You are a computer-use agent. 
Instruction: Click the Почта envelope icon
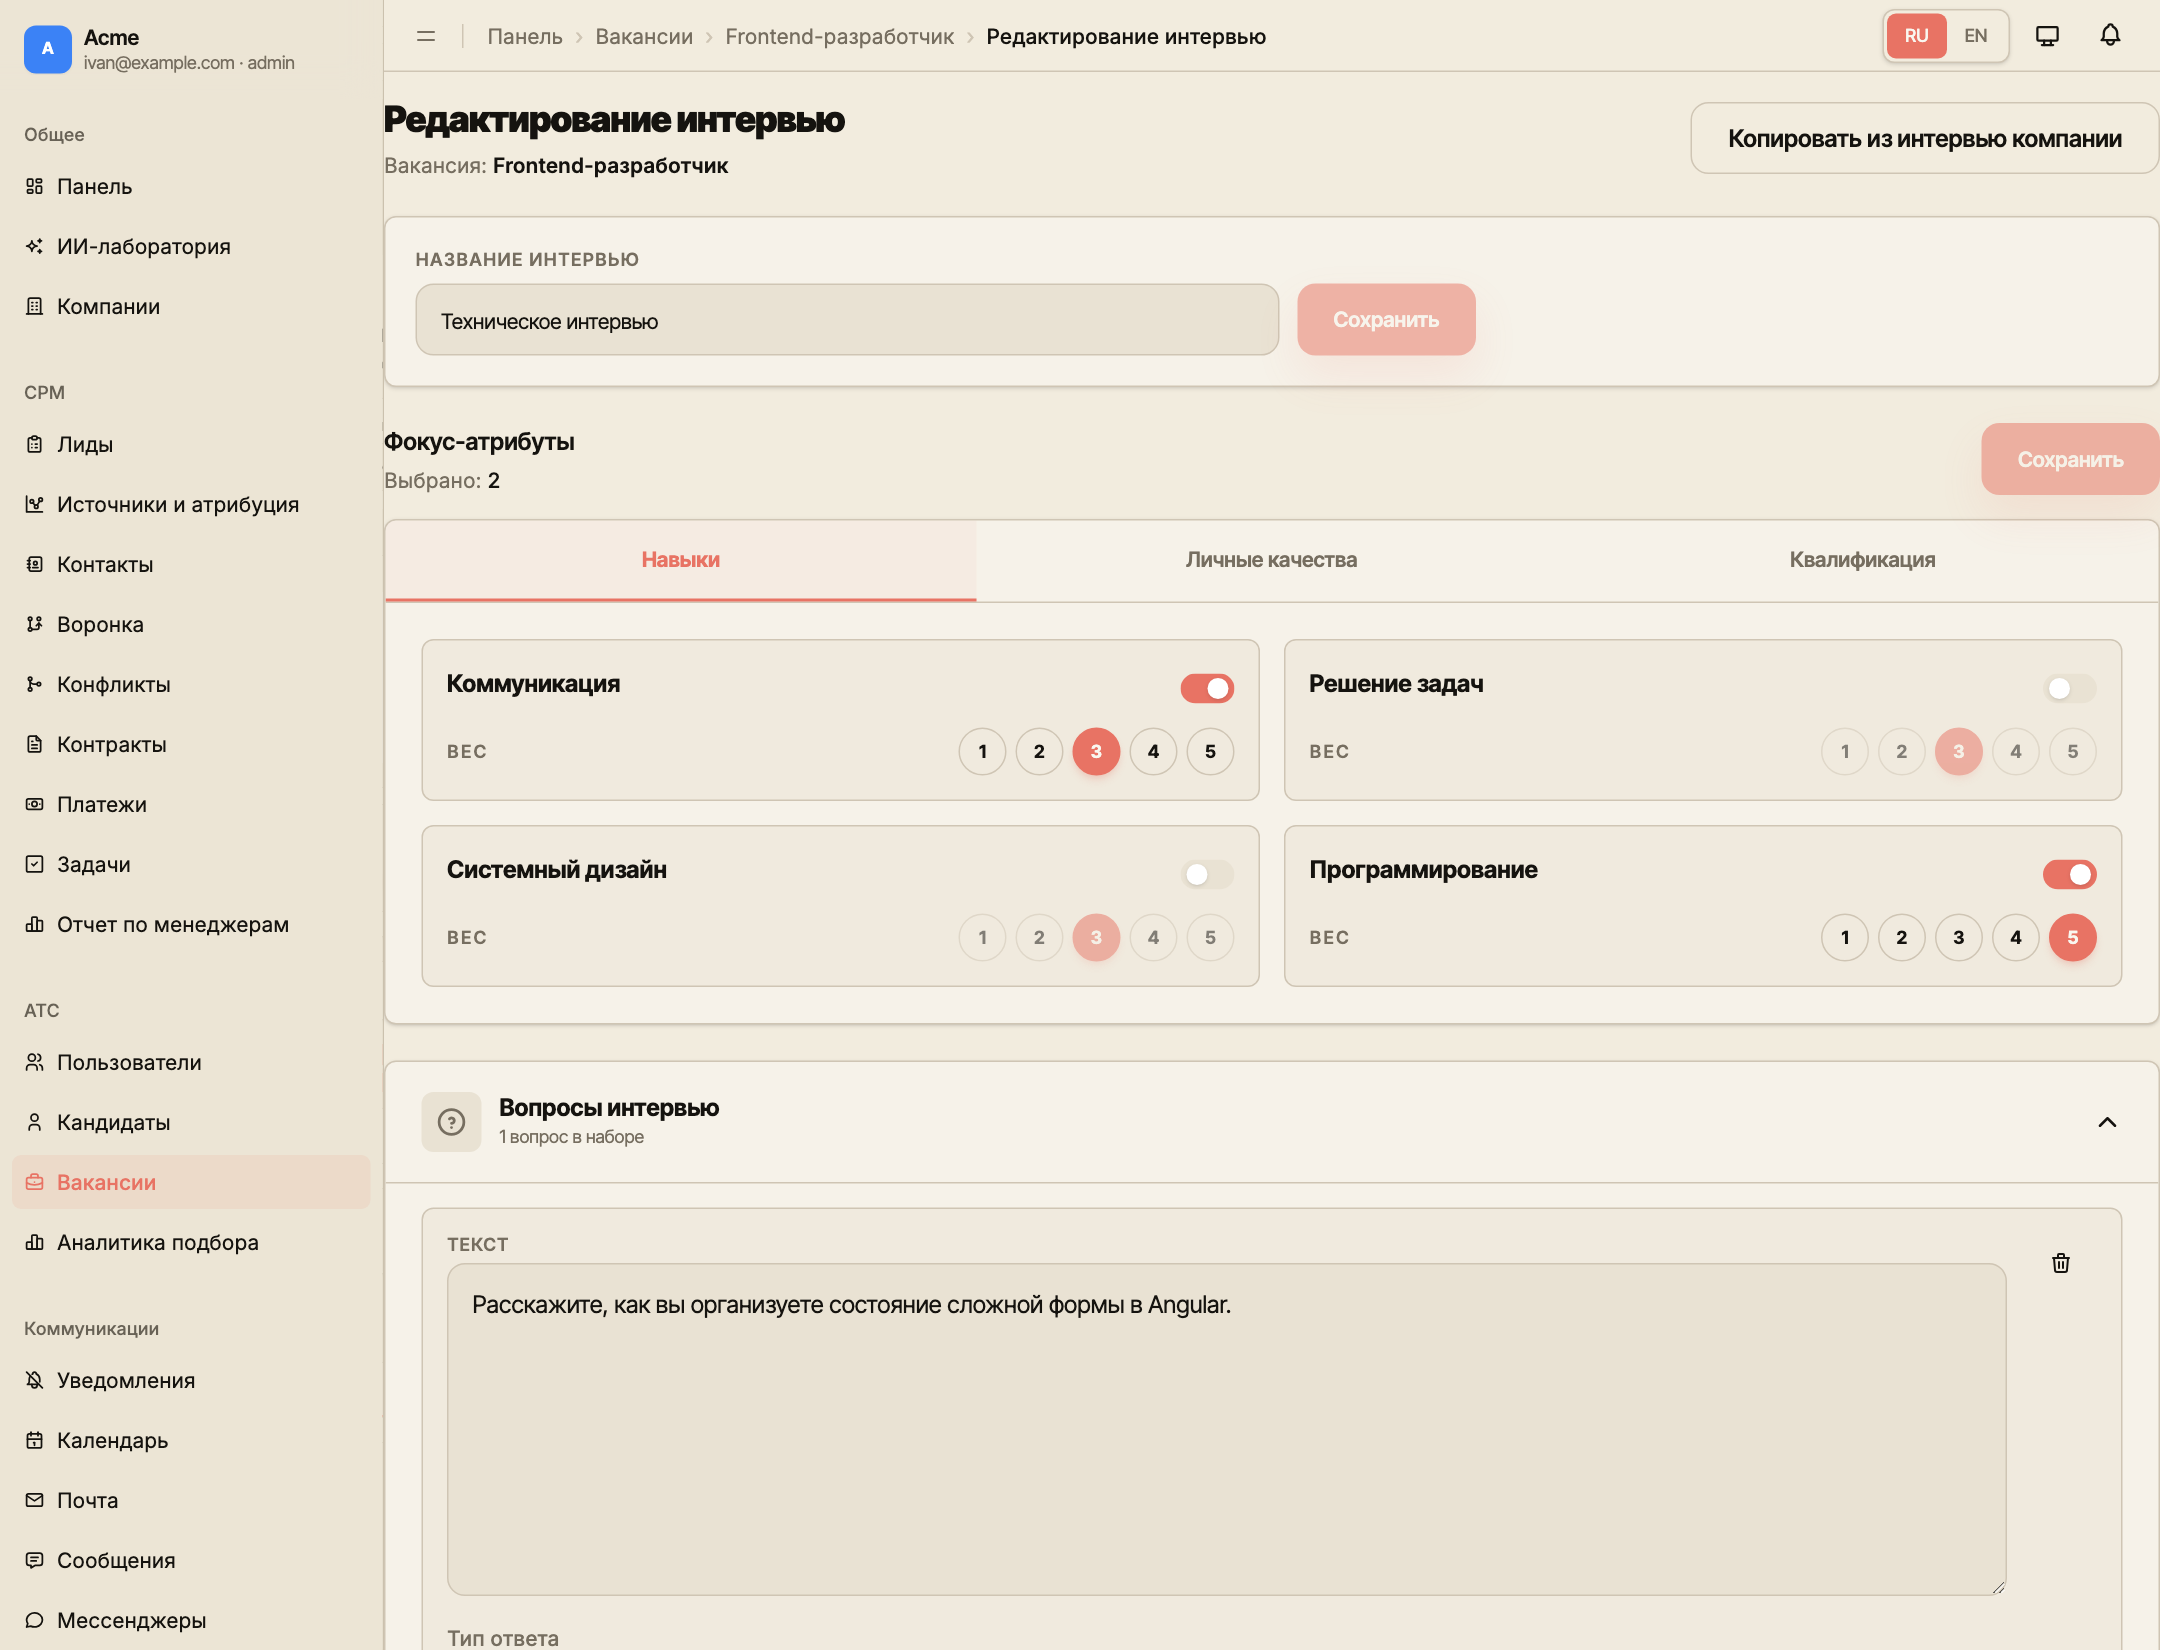coord(35,1500)
